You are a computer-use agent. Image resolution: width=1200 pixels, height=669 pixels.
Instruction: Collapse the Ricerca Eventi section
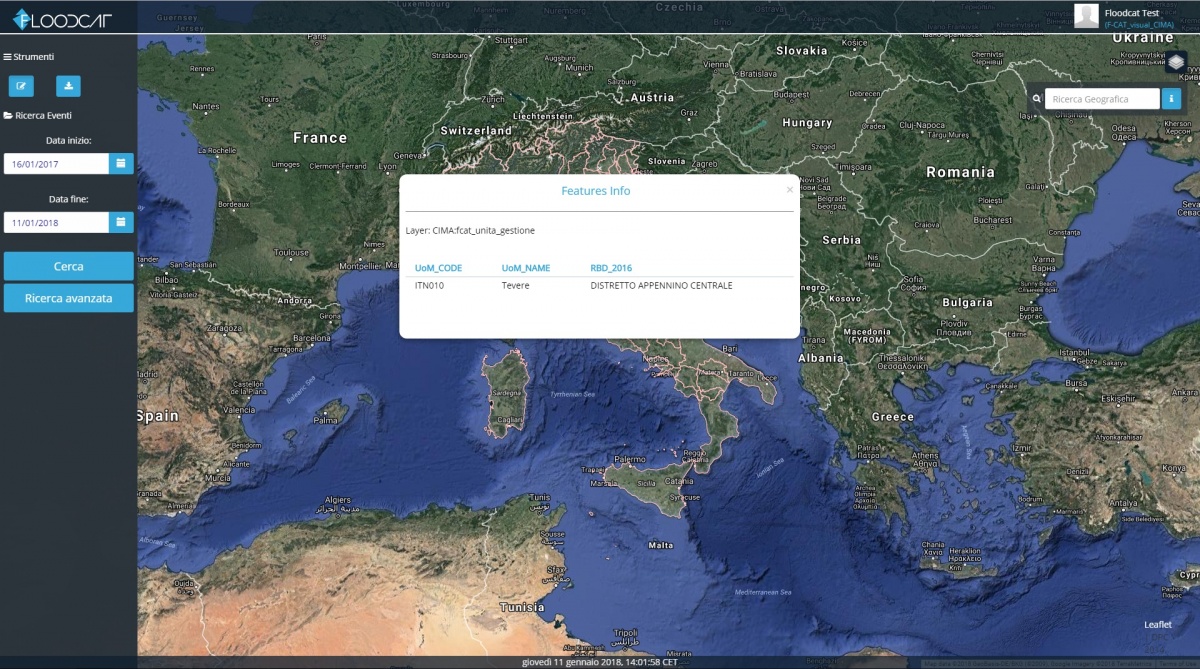point(38,116)
